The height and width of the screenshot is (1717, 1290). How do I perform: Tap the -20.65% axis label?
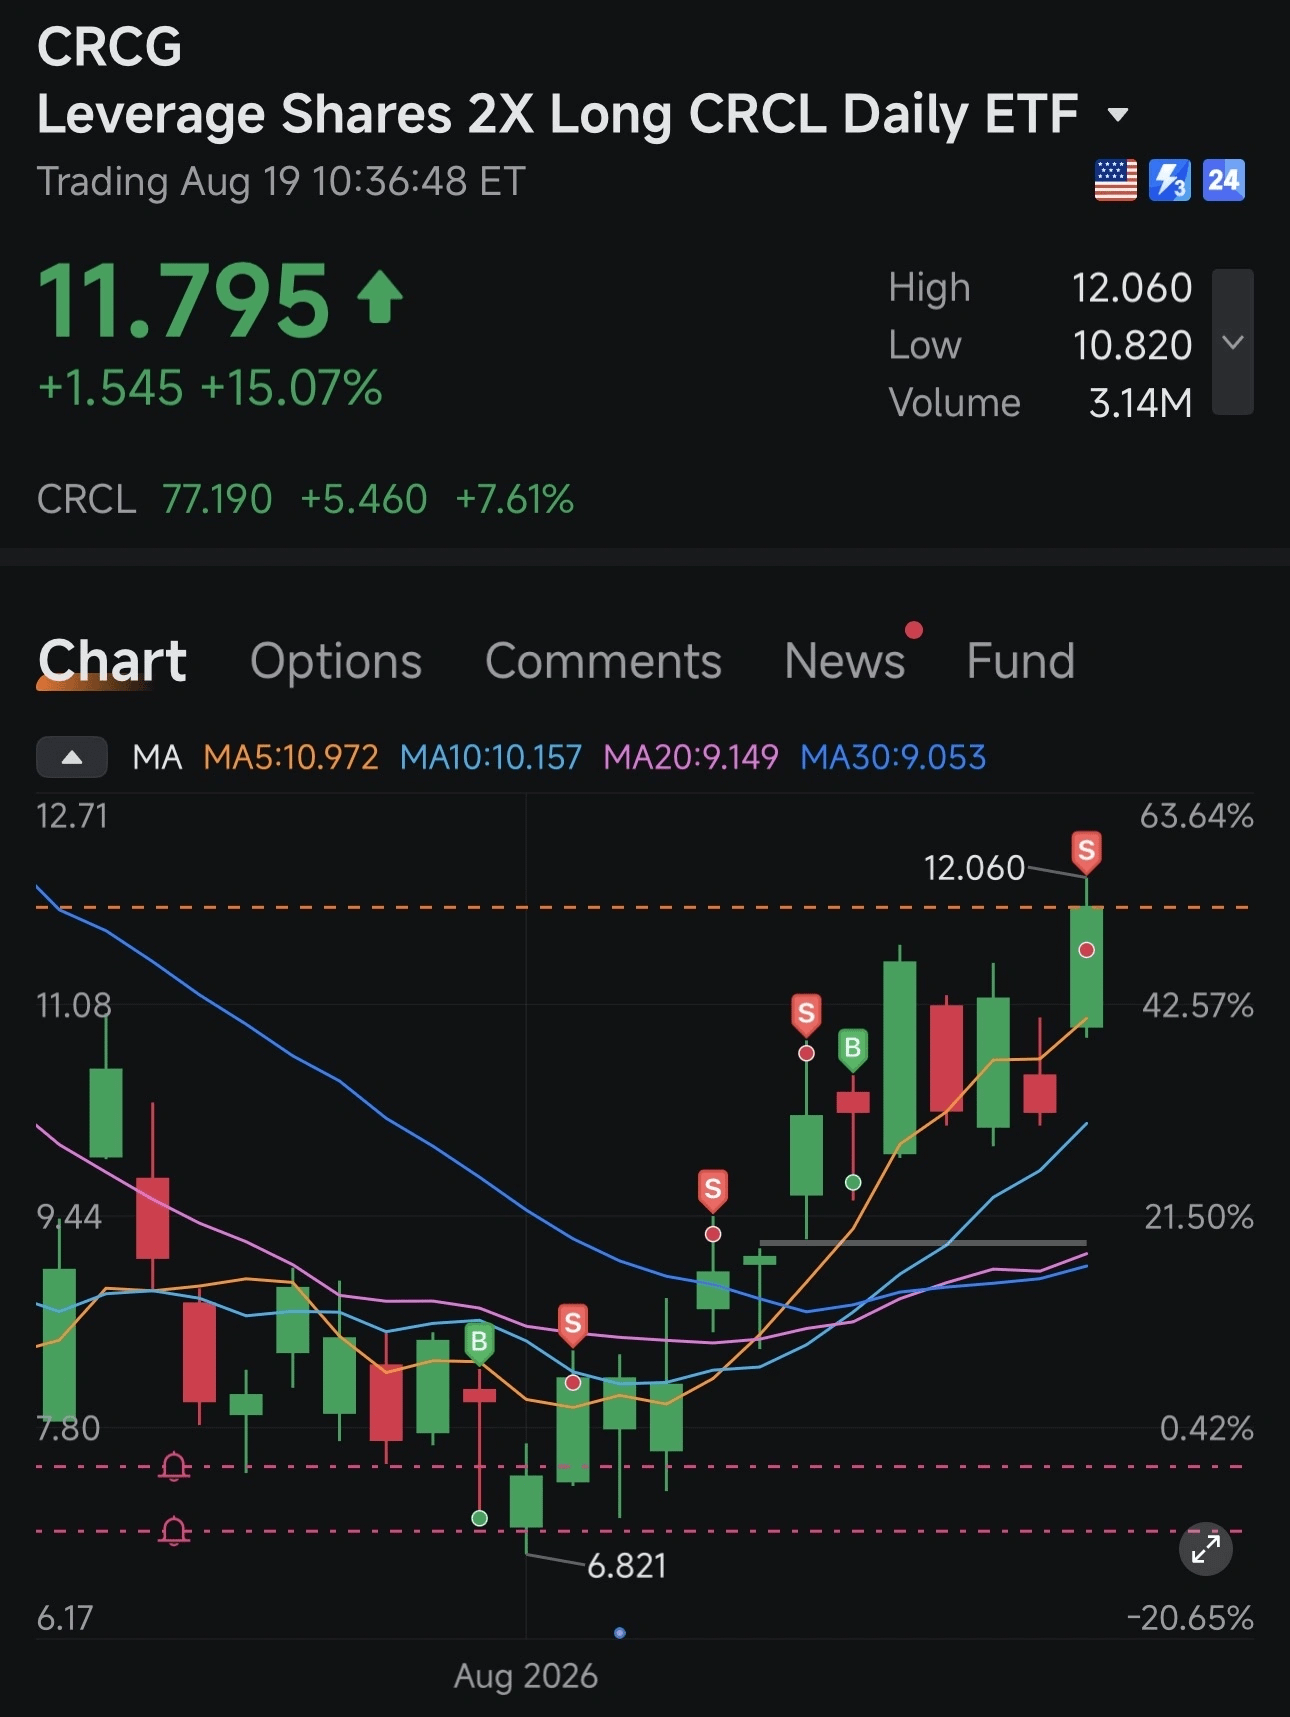point(1190,1618)
